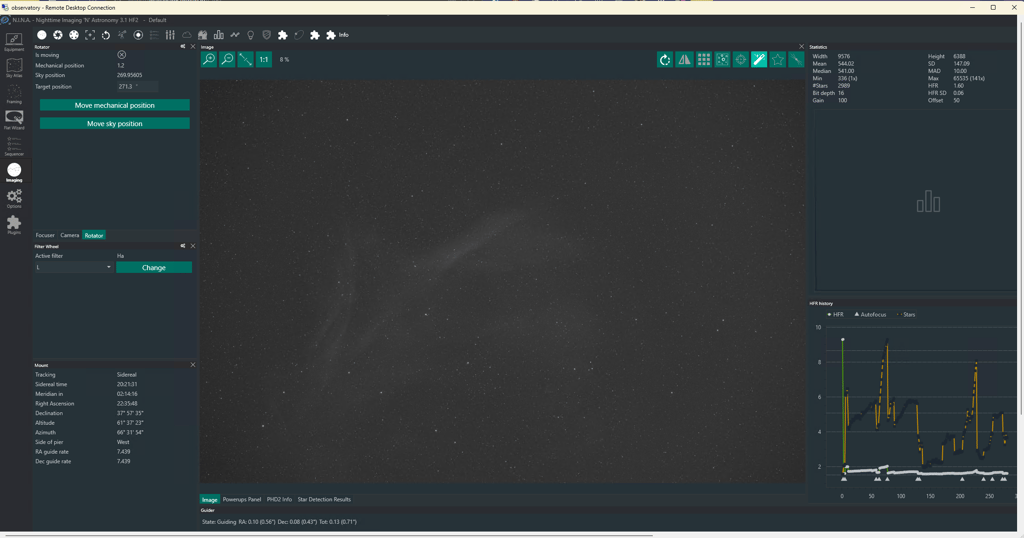This screenshot has height=538, width=1024.
Task: Open the Powerups Panel tab
Action: pos(242,499)
